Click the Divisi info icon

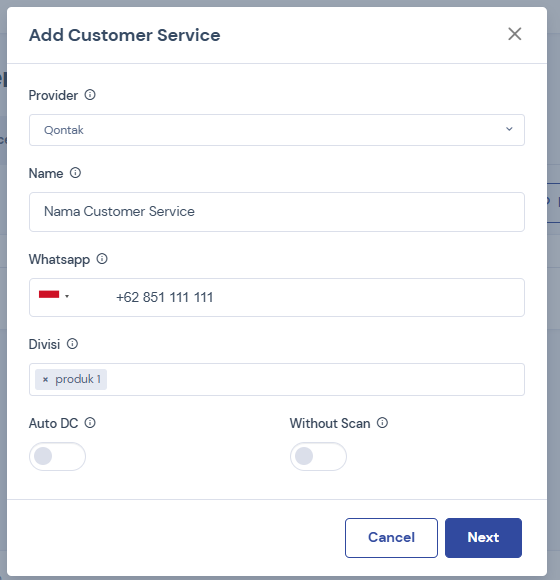[72, 344]
